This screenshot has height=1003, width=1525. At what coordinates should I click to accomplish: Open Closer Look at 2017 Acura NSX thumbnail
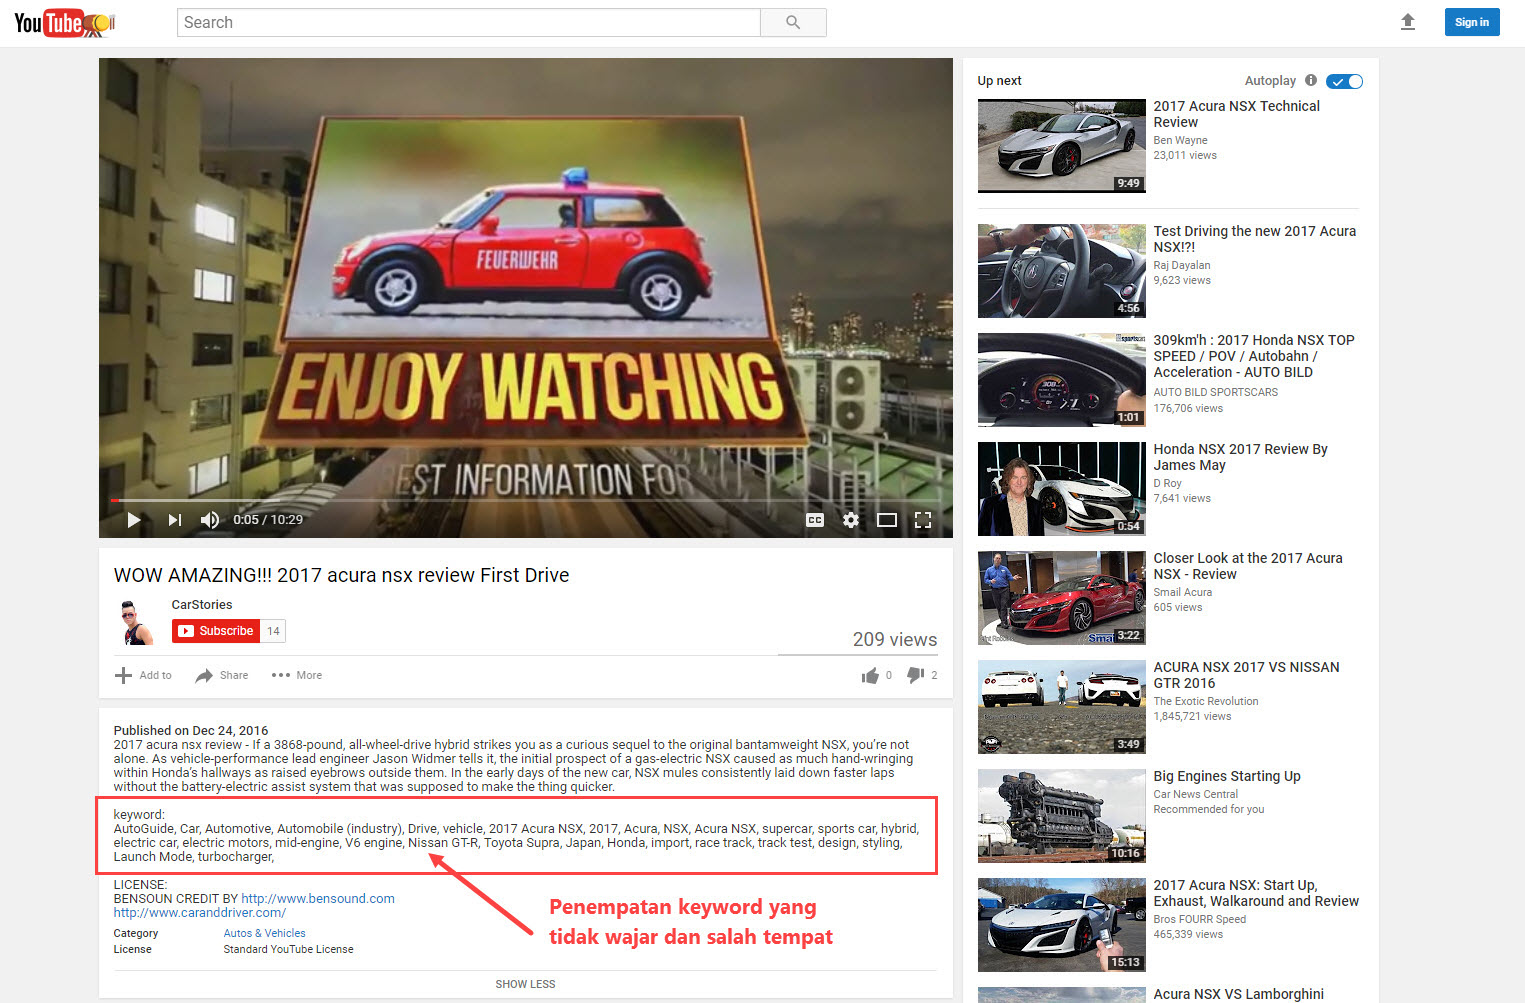coord(1062,598)
